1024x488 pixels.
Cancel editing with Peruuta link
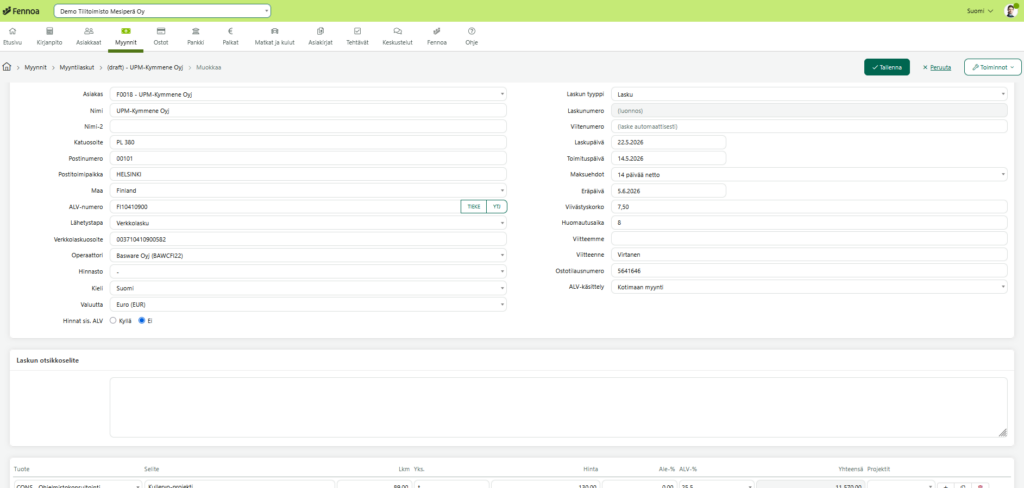[936, 67]
